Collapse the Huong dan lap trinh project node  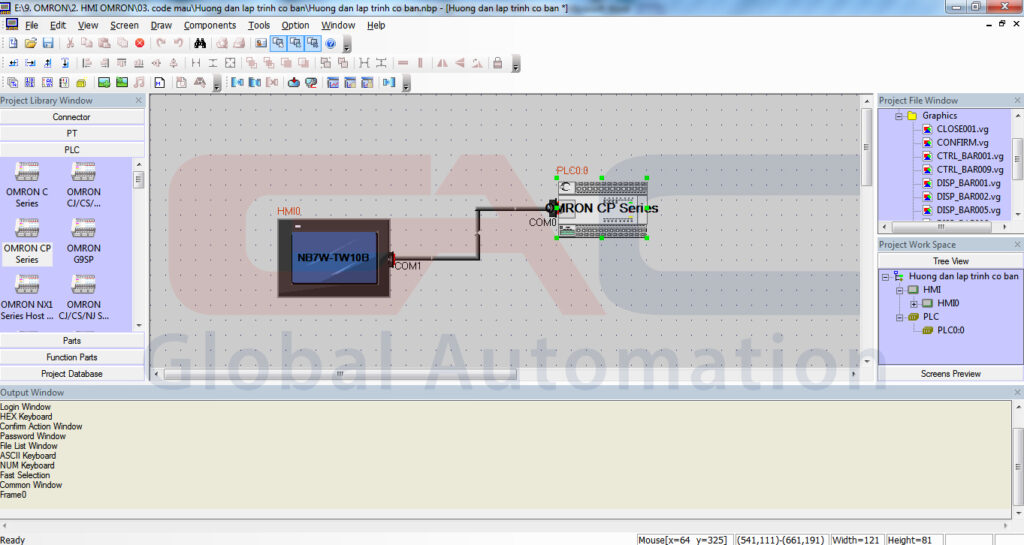point(886,277)
